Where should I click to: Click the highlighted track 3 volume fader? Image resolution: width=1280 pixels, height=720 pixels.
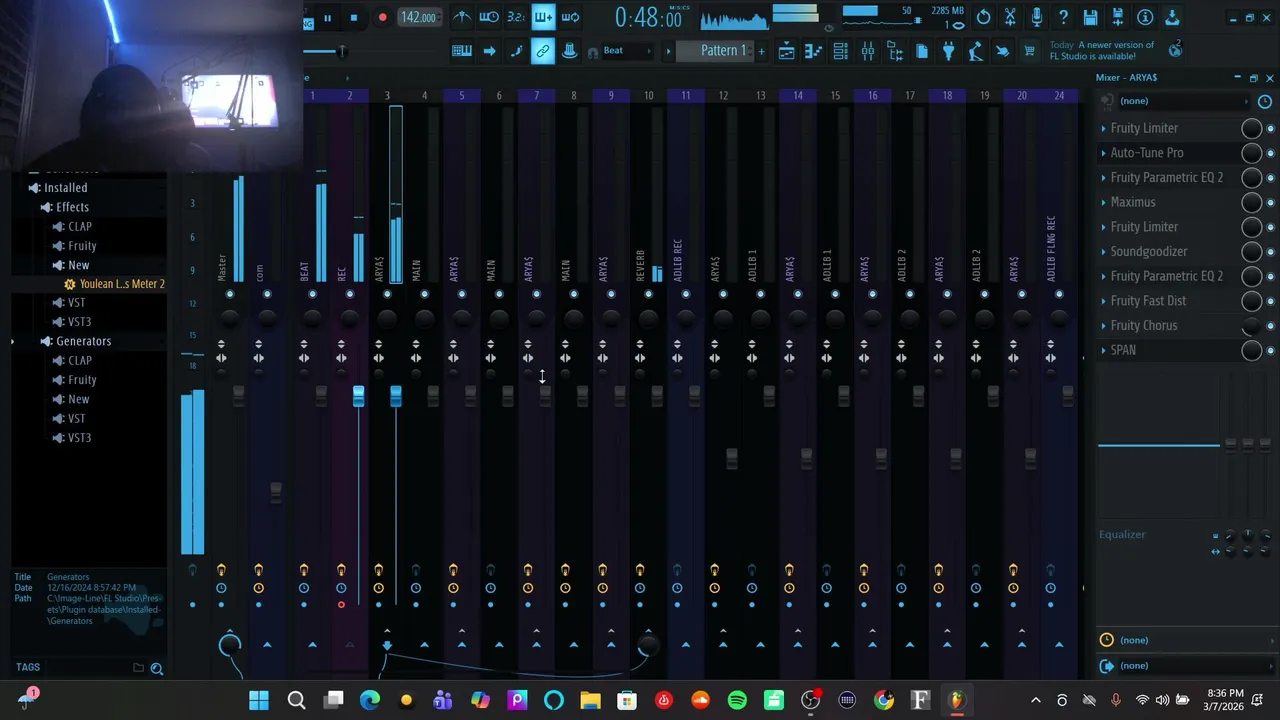coord(395,397)
